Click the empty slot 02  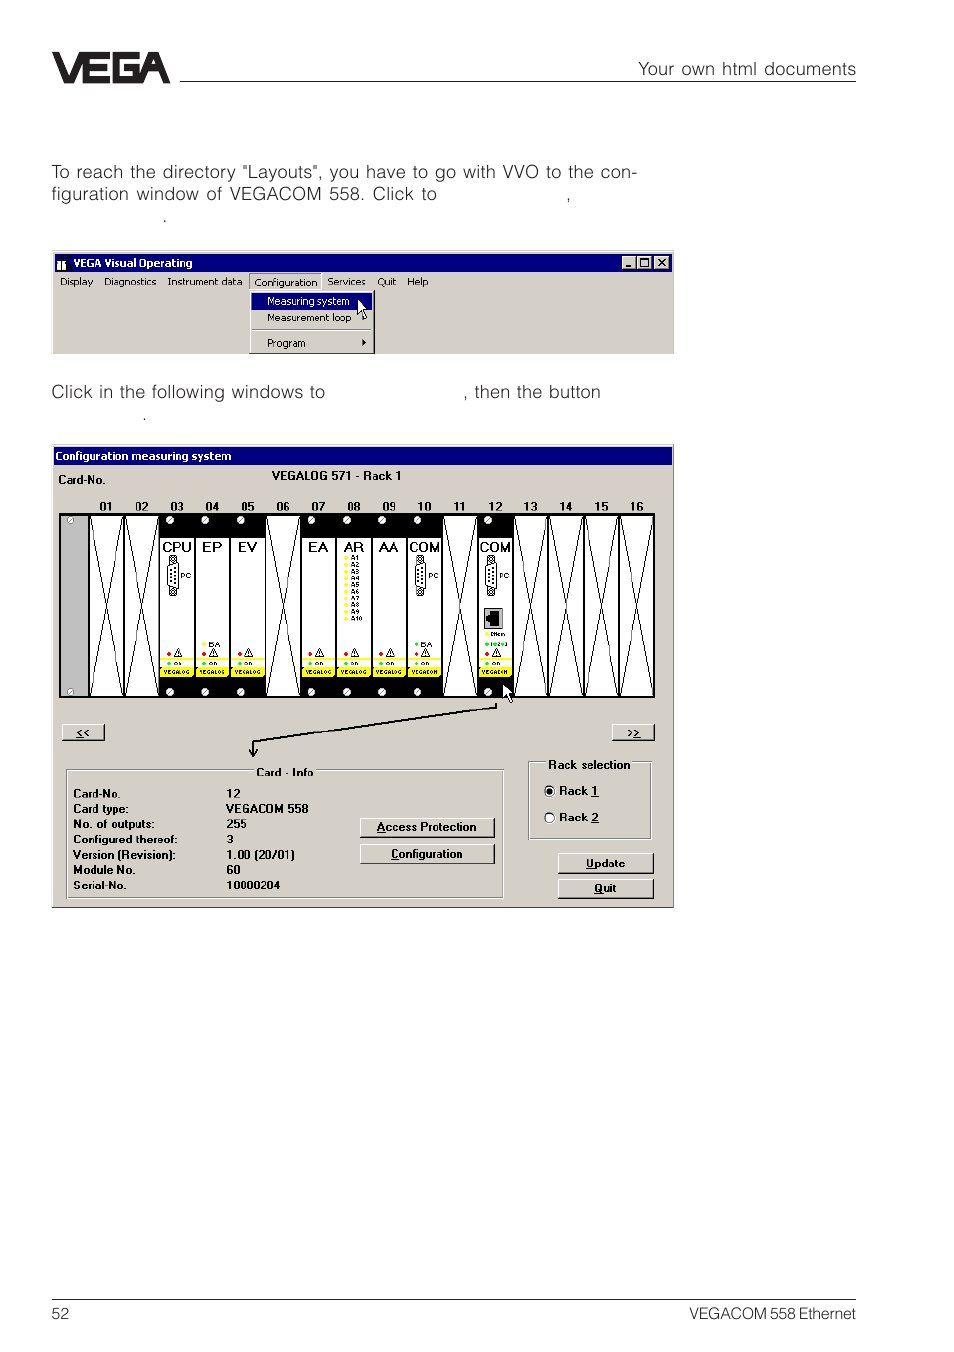pyautogui.click(x=141, y=606)
